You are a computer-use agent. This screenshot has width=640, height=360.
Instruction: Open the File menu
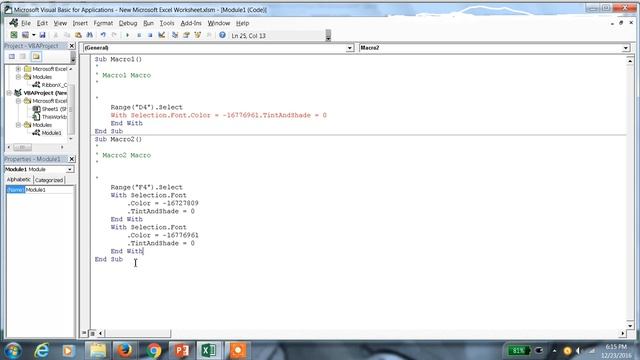point(26,23)
